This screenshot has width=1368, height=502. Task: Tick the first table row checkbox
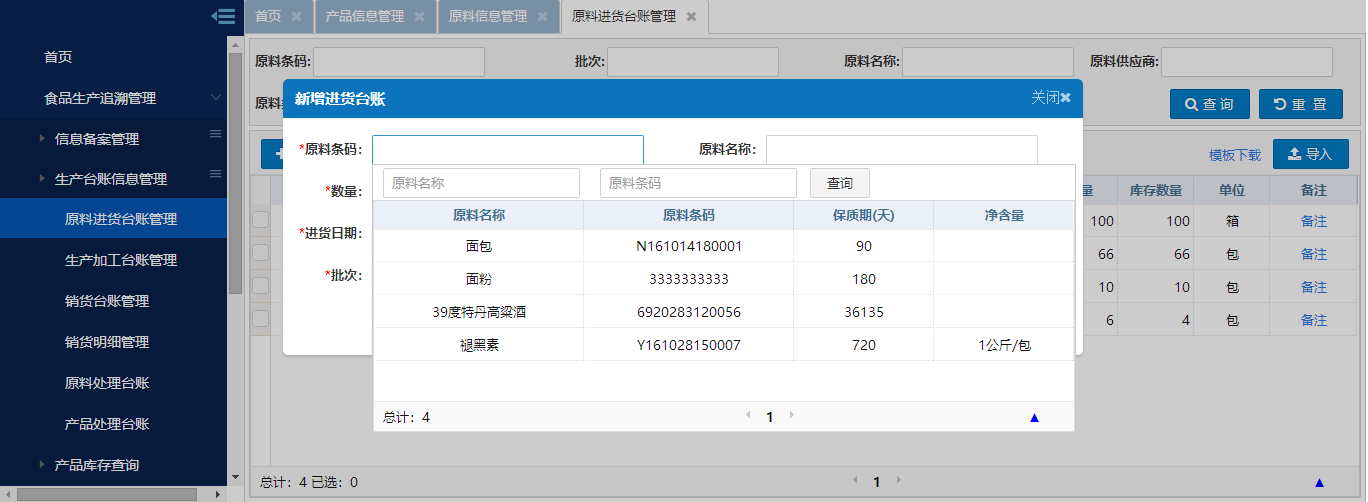tap(260, 220)
